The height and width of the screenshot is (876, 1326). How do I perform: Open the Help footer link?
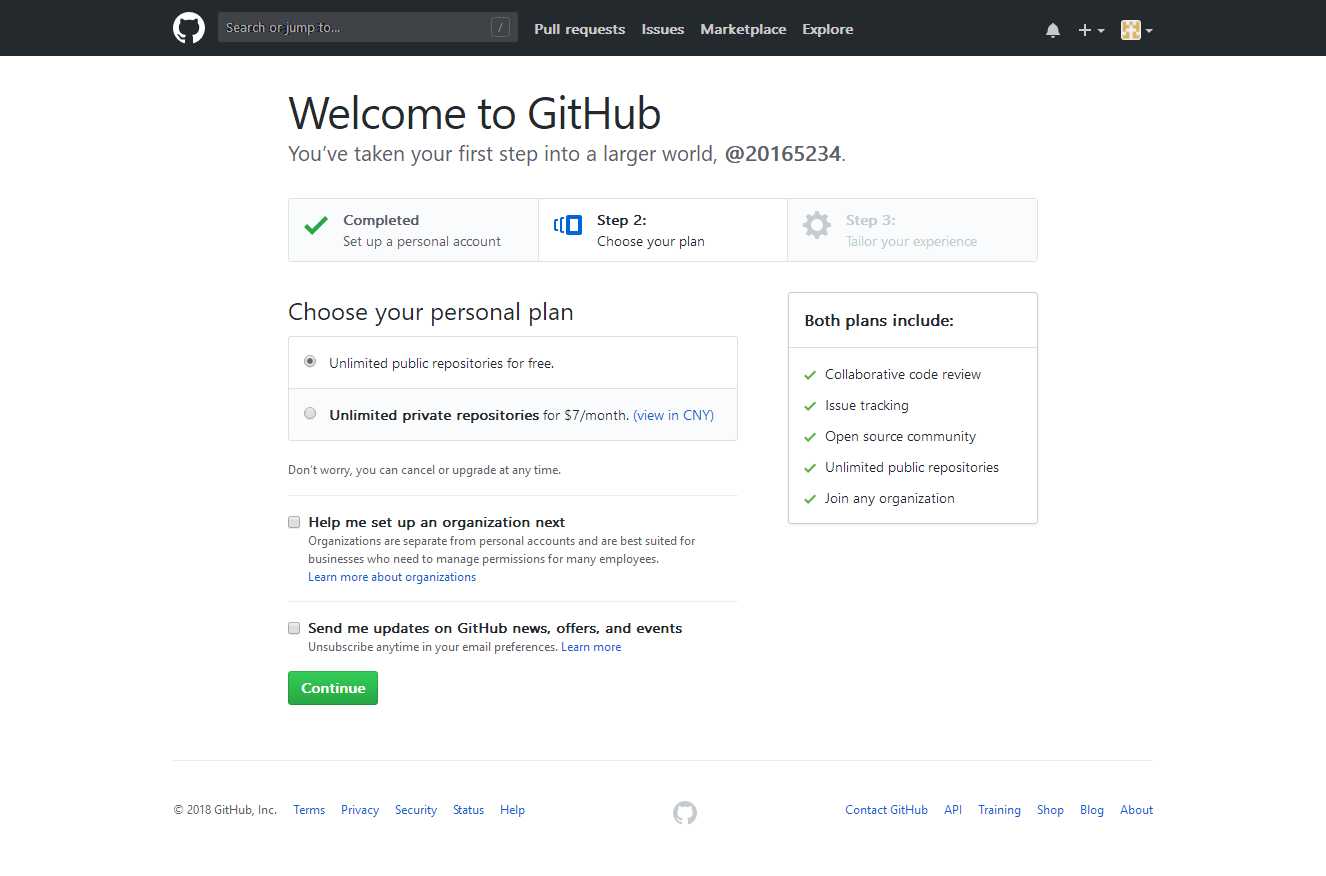512,810
